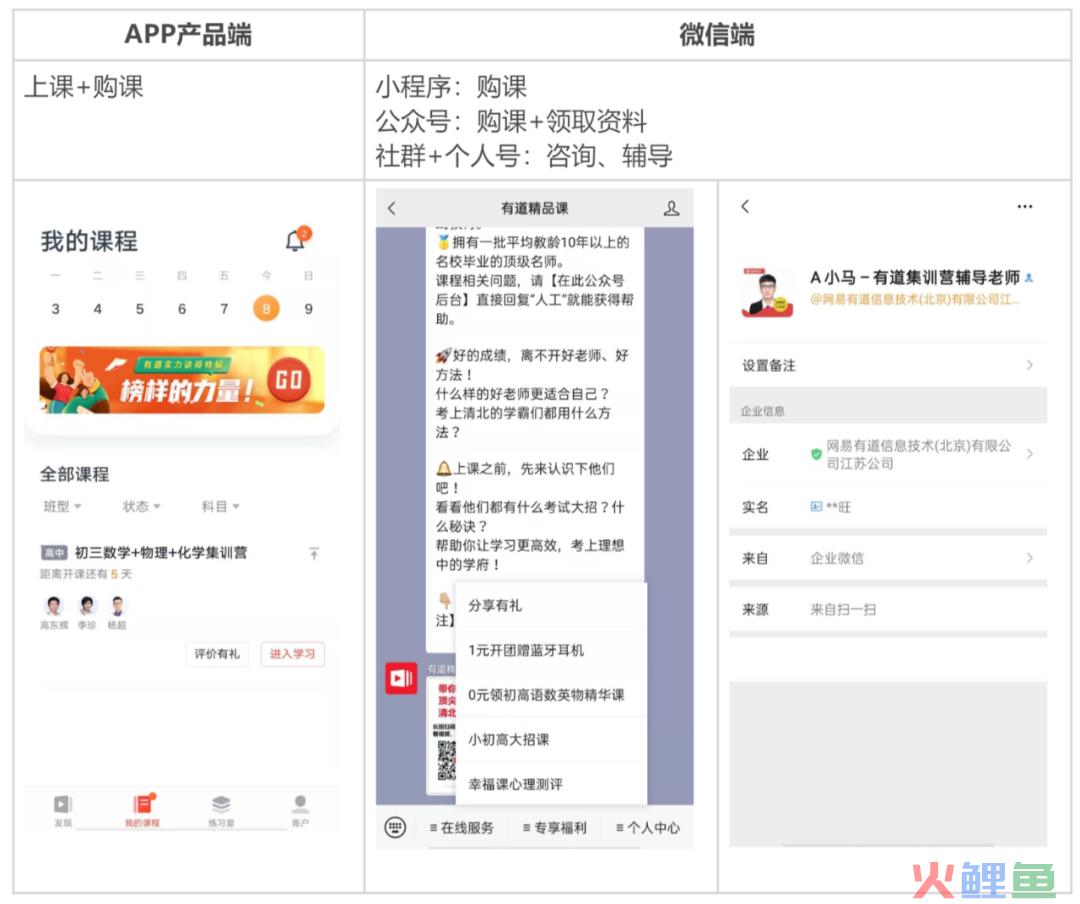View teacher 高东辉's avatar

click(x=54, y=606)
